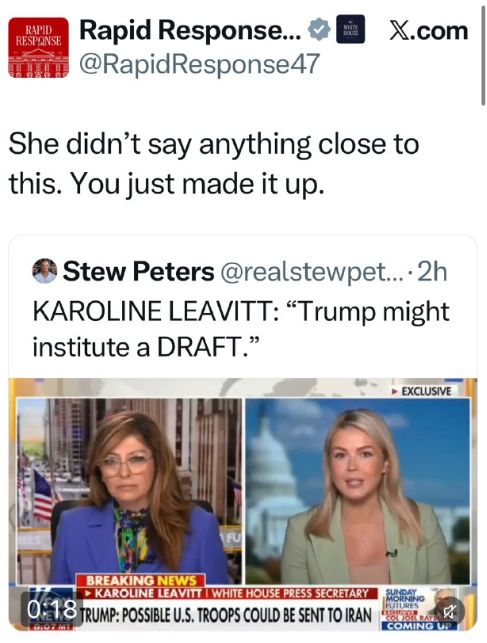Open the Rapid Response profile avatar
The width and height of the screenshot is (487, 643).
pos(38,48)
